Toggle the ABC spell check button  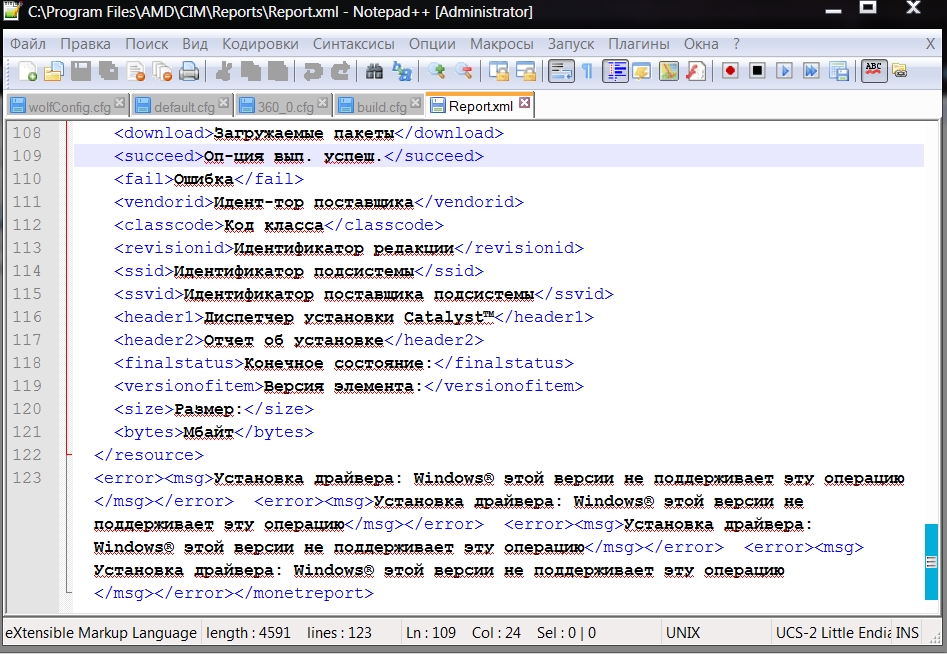point(873,71)
